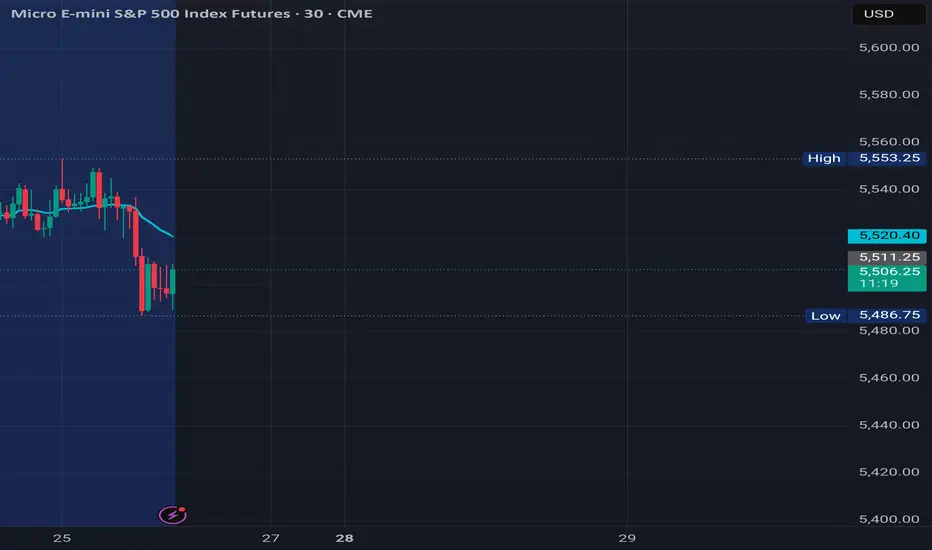Click the last green candle on chart
The image size is (932, 550).
pos(173,281)
